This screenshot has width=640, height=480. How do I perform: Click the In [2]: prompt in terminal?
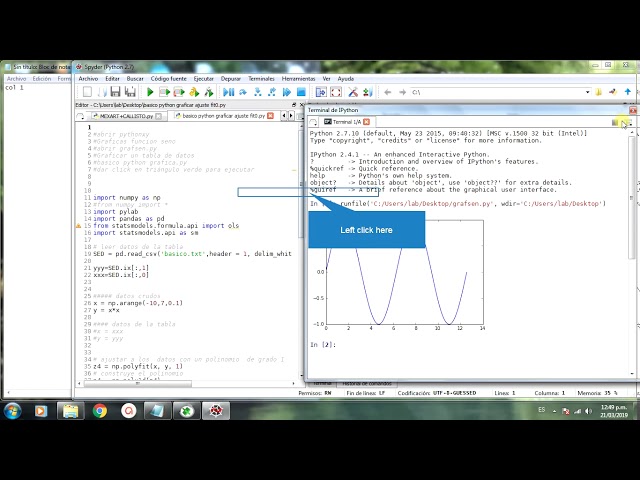click(x=323, y=345)
